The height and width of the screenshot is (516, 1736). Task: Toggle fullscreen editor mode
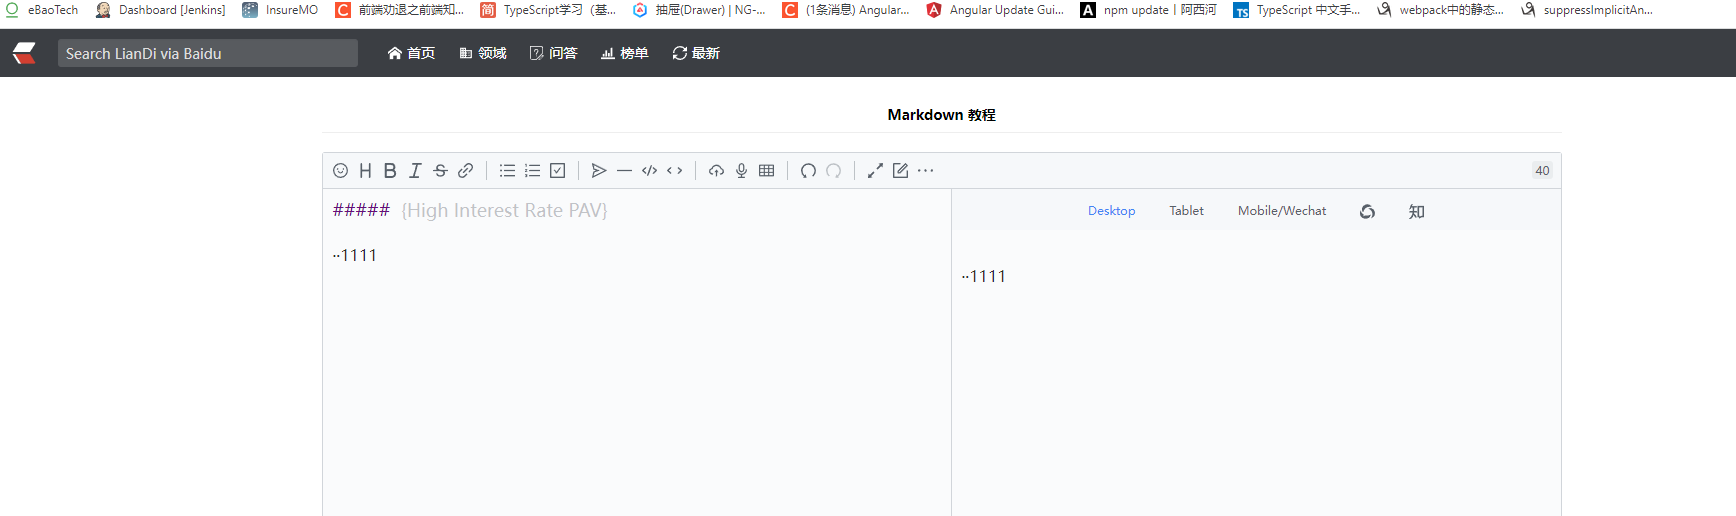(x=875, y=171)
